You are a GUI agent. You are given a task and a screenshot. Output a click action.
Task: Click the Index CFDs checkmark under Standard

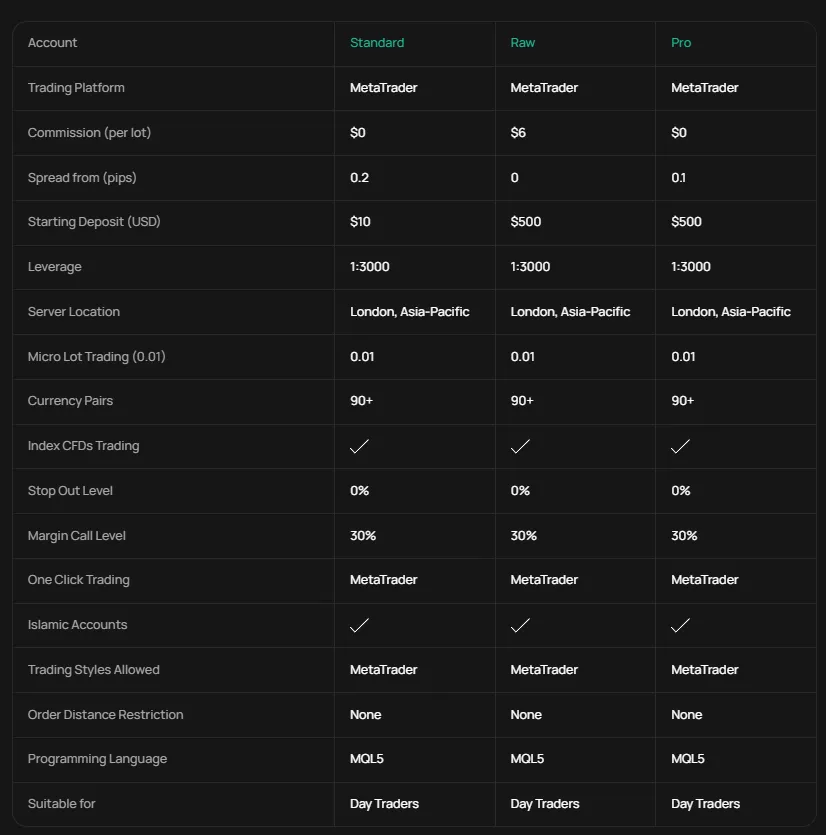[360, 446]
